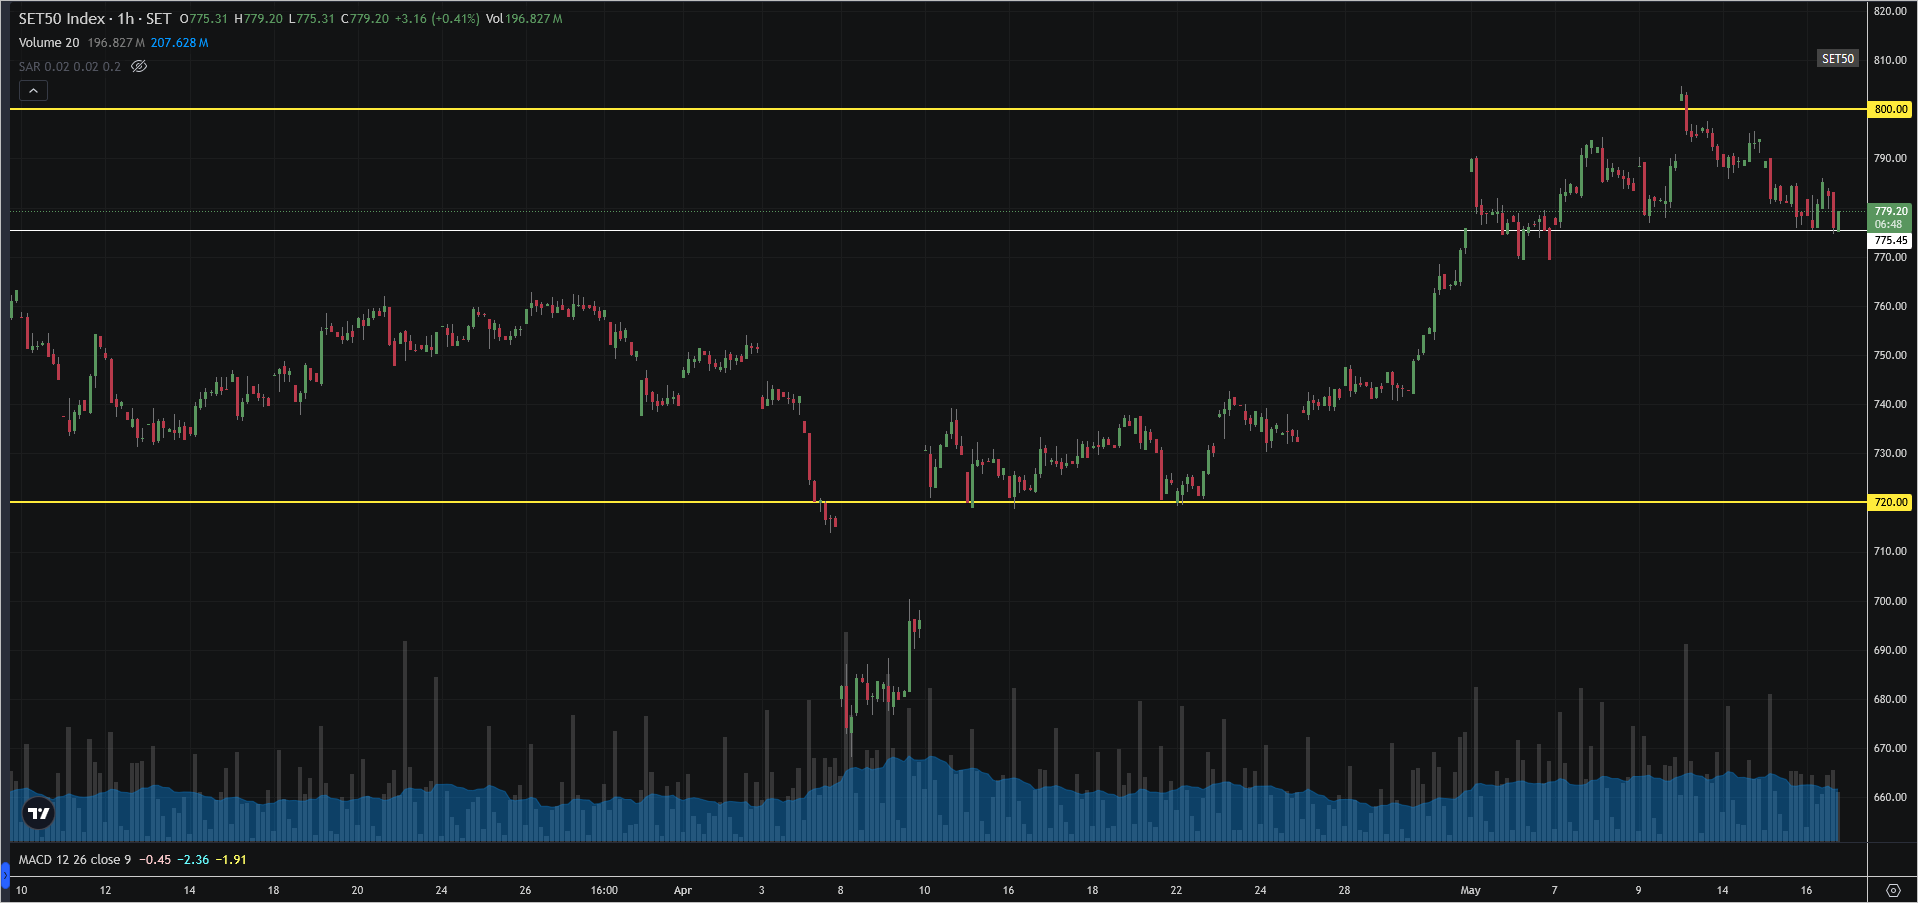This screenshot has width=1918, height=903.
Task: Click the -0.45 MACD histogram value
Action: (x=155, y=860)
